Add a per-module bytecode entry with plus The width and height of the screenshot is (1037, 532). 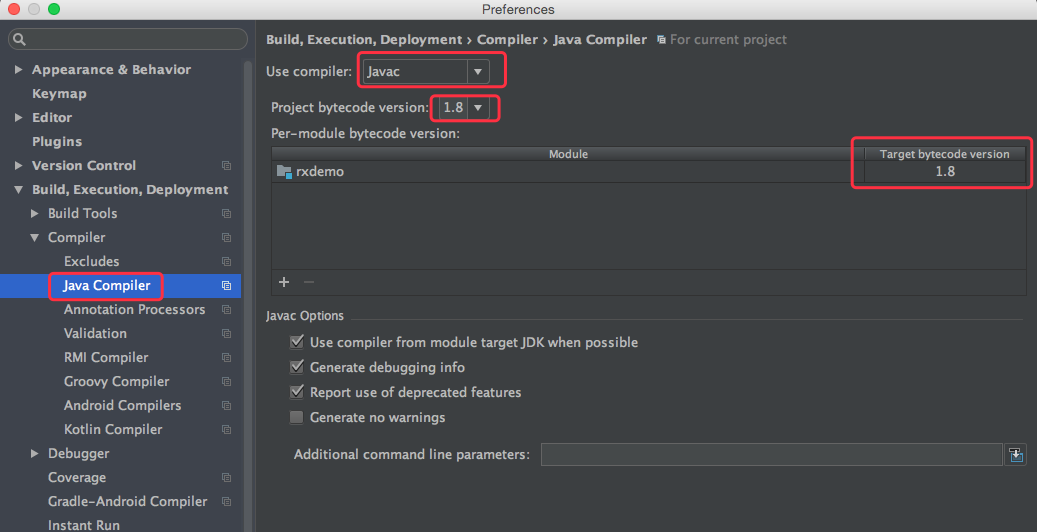pos(284,282)
